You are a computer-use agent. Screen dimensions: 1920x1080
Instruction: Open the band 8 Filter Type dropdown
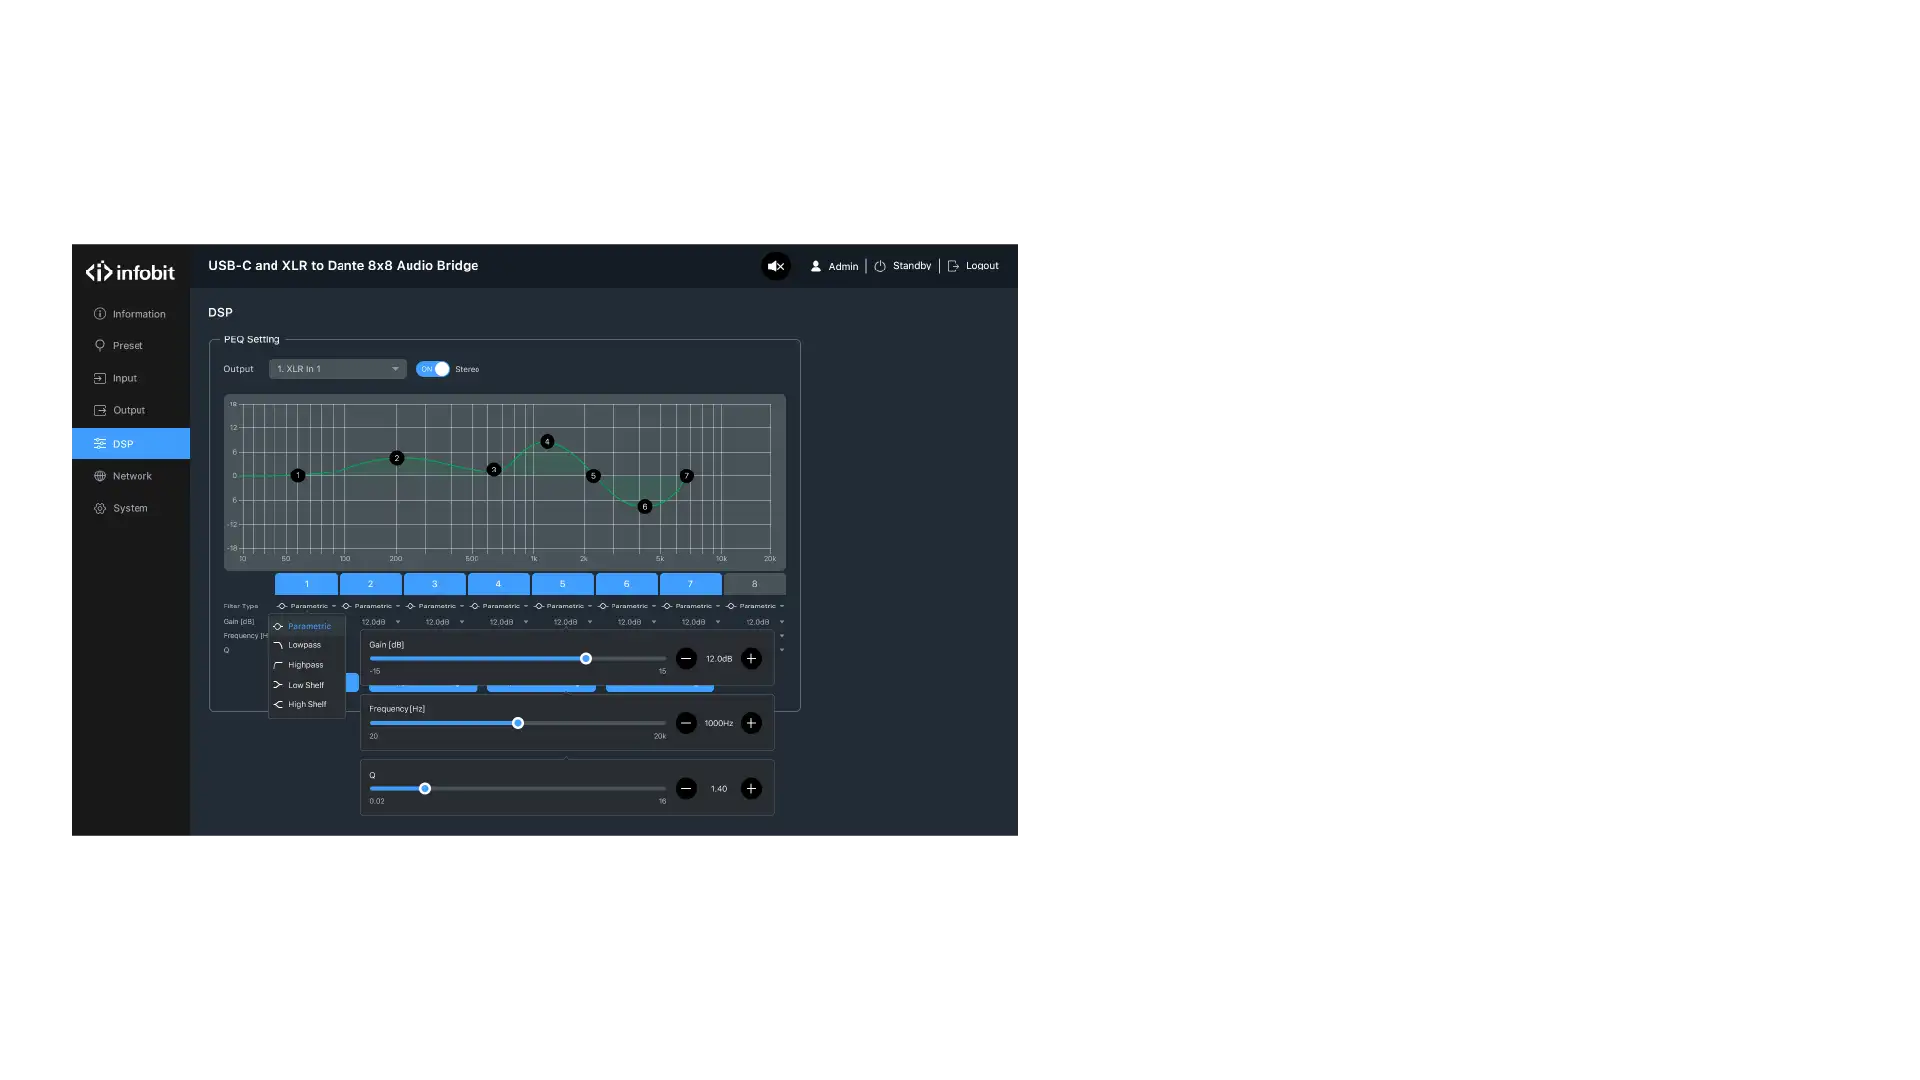[x=754, y=606]
